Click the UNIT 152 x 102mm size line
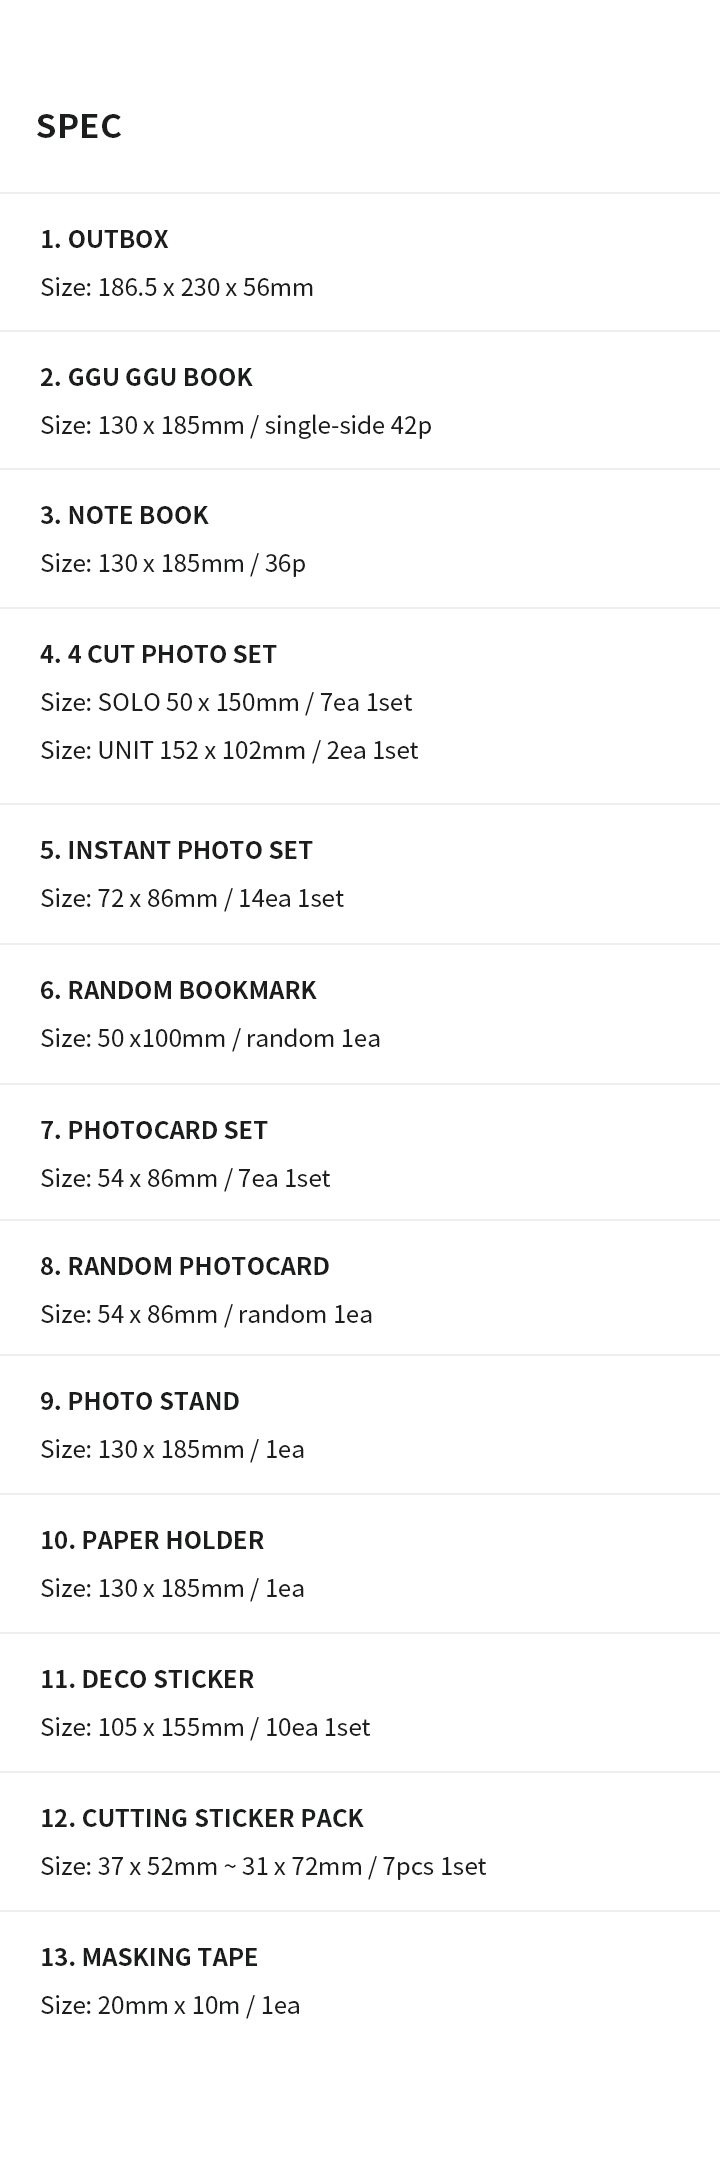Screen dimensions: 720x2163 (229, 750)
